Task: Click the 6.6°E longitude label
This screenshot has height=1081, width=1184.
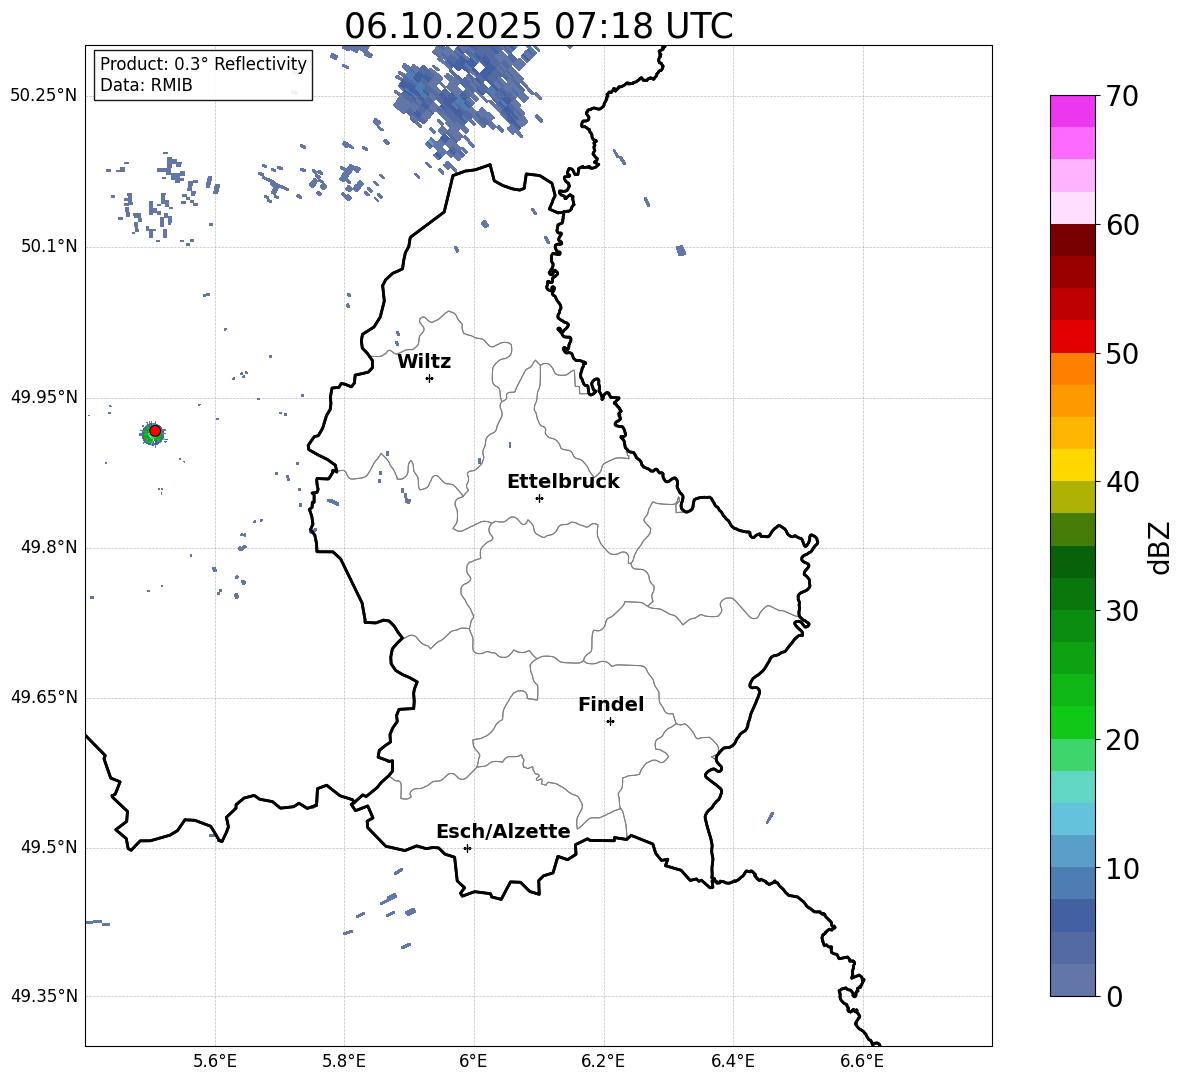Action: pos(862,1061)
